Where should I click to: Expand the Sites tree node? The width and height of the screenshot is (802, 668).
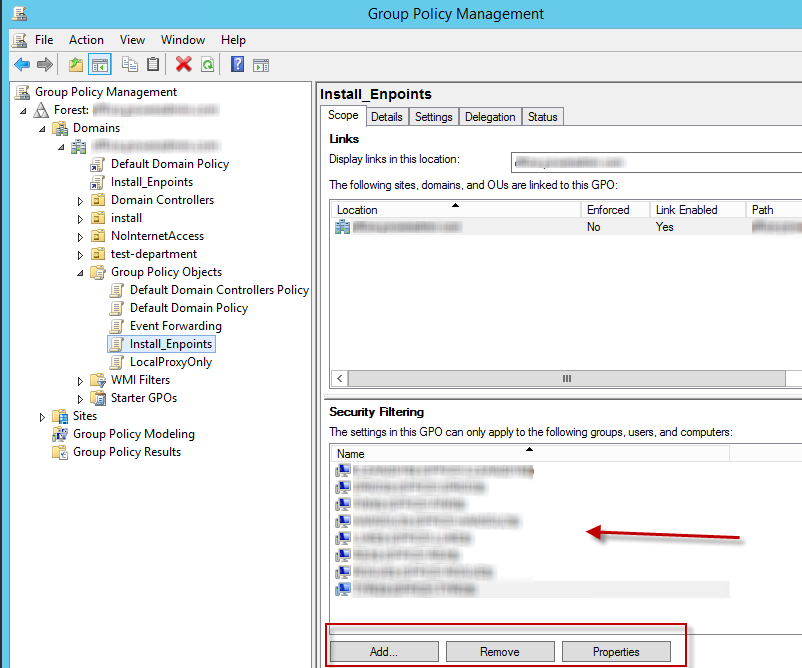pos(42,416)
